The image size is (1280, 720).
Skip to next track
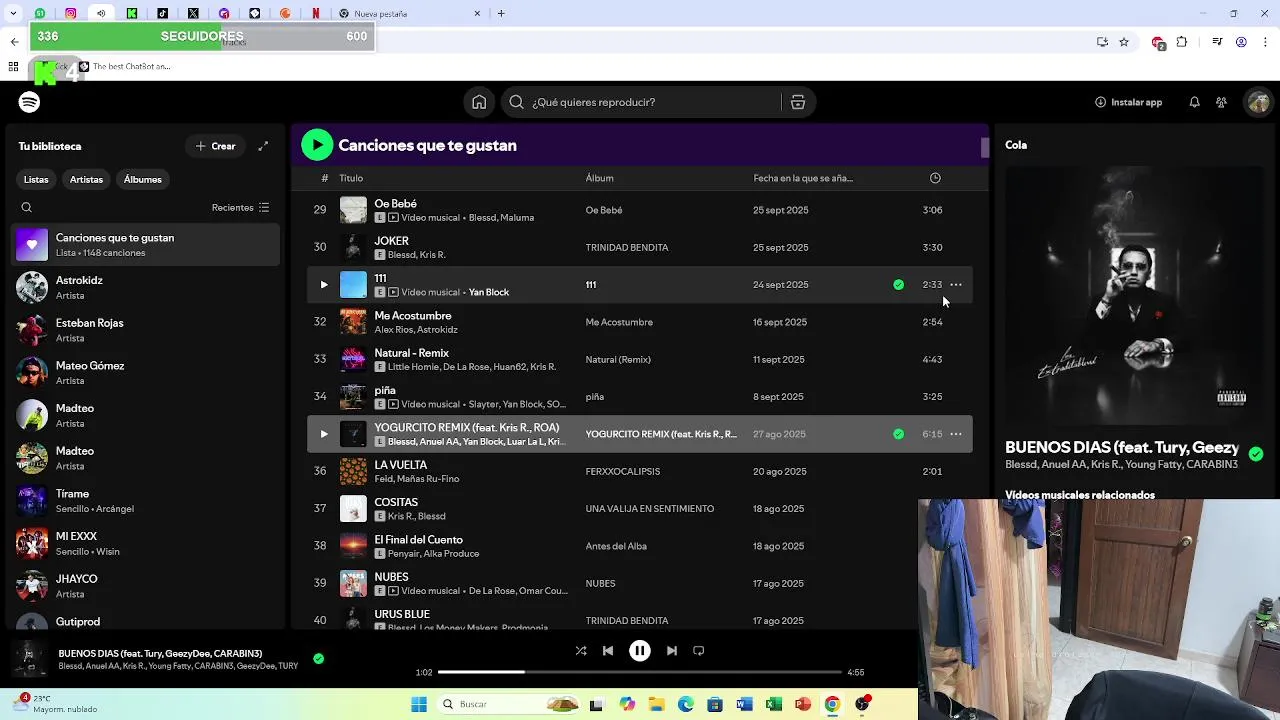click(x=672, y=650)
